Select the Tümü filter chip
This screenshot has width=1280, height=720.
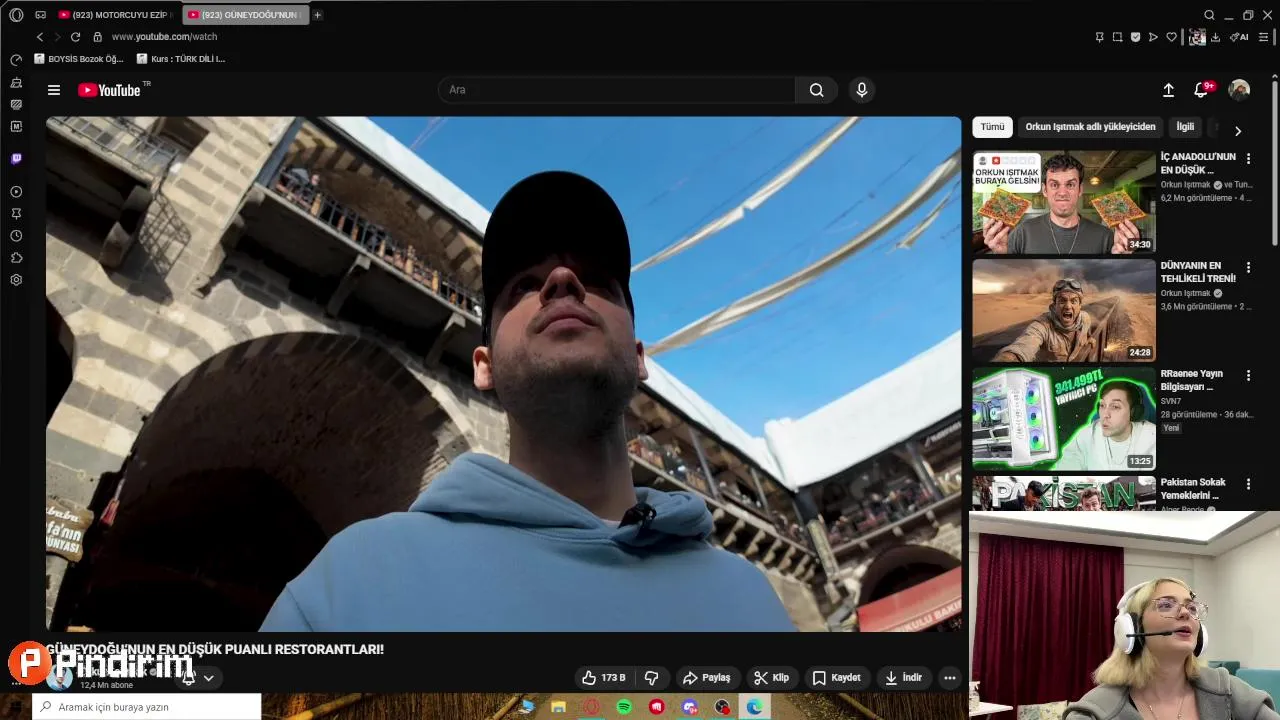click(992, 127)
